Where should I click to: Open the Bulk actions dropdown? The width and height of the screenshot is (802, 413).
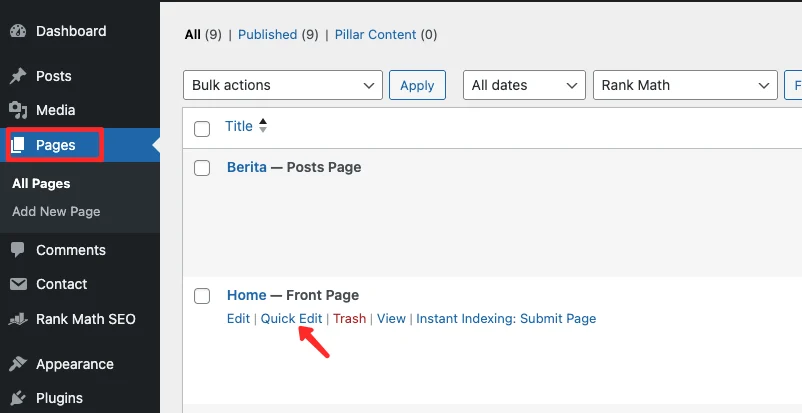[283, 85]
